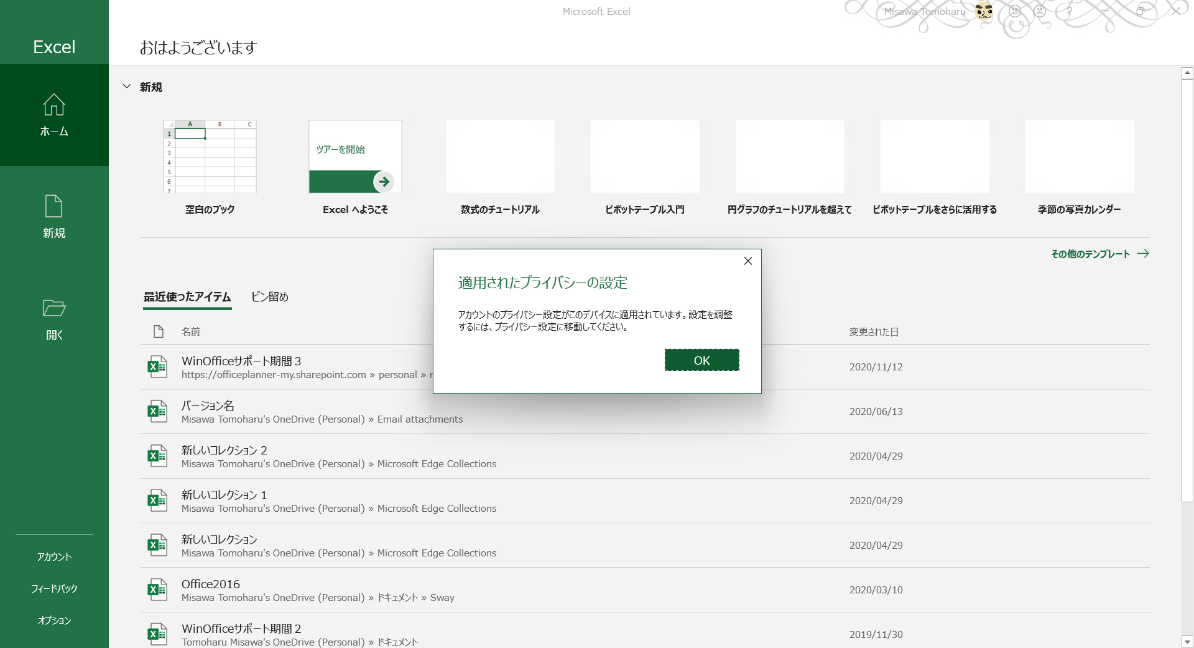
Task: Click the tour's green arrow icon
Action: pyautogui.click(x=384, y=181)
